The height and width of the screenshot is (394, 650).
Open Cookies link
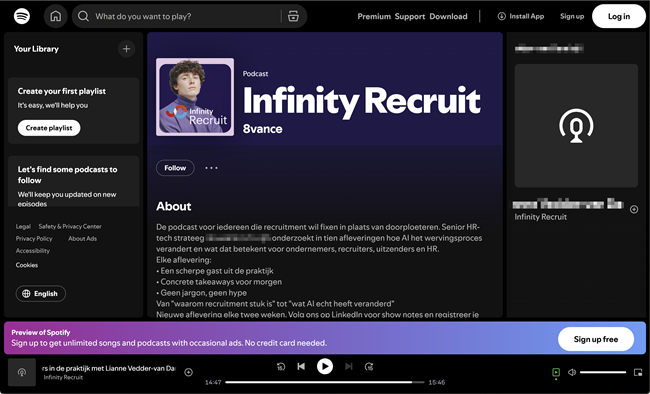(x=27, y=265)
